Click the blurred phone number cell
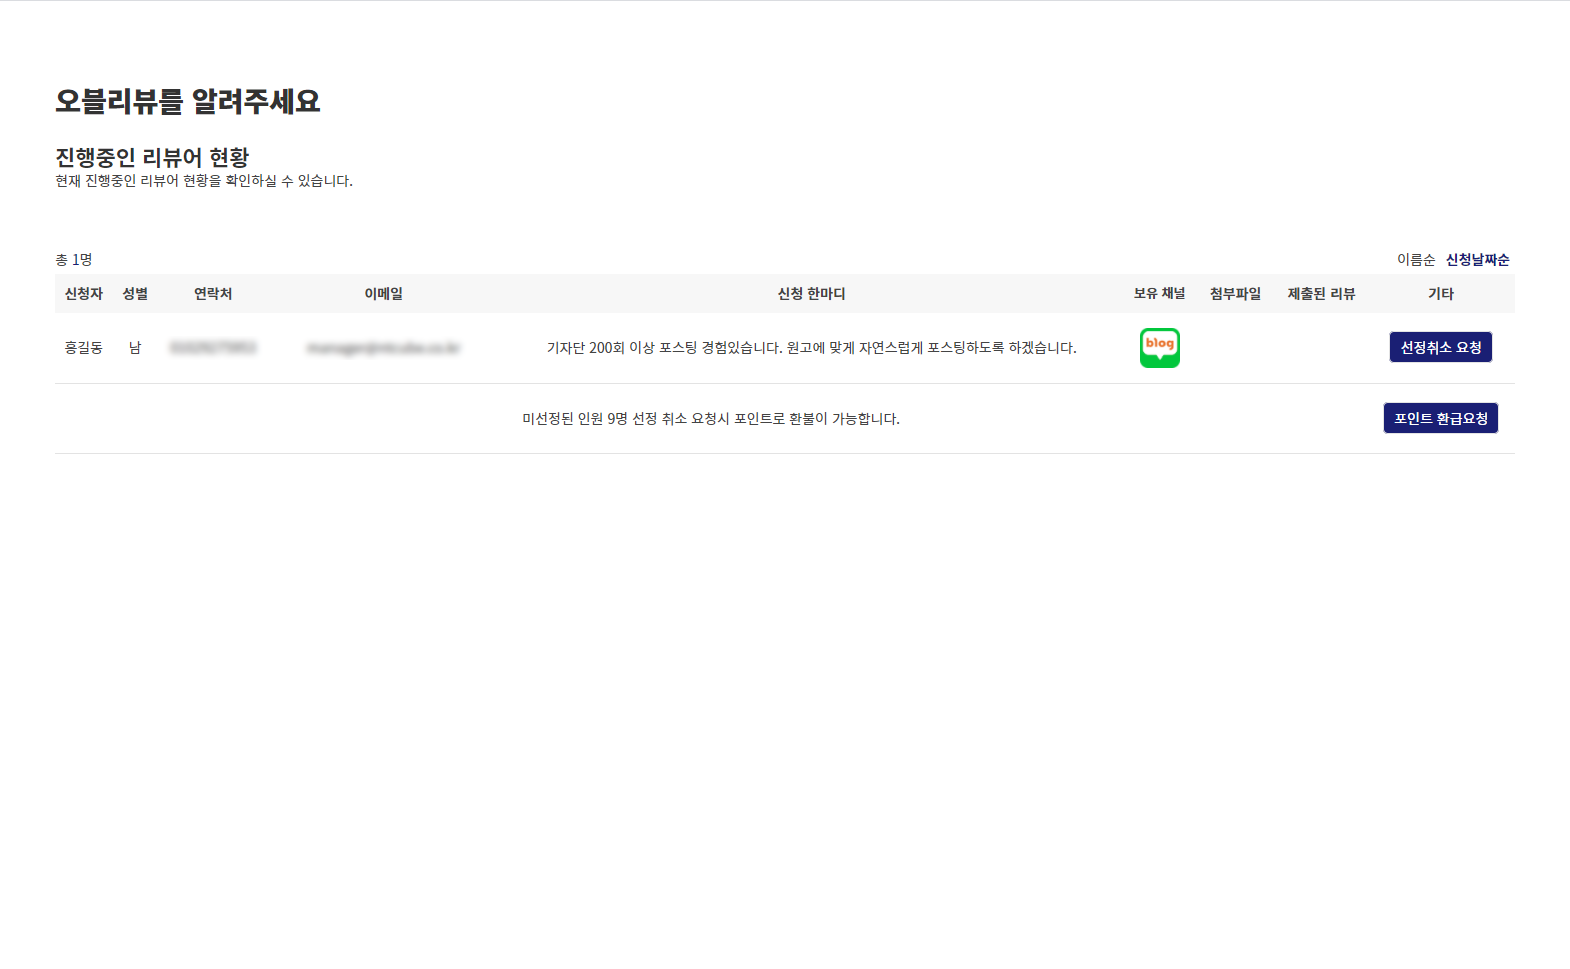The width and height of the screenshot is (1570, 969). click(x=213, y=348)
